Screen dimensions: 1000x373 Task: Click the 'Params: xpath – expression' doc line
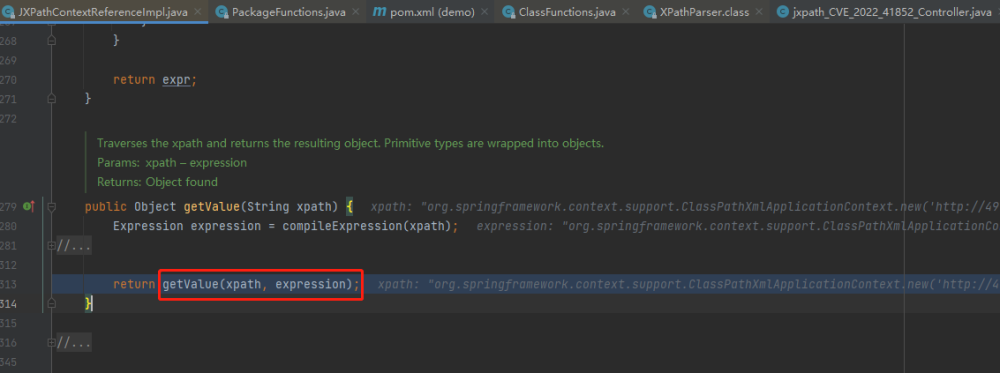click(172, 163)
